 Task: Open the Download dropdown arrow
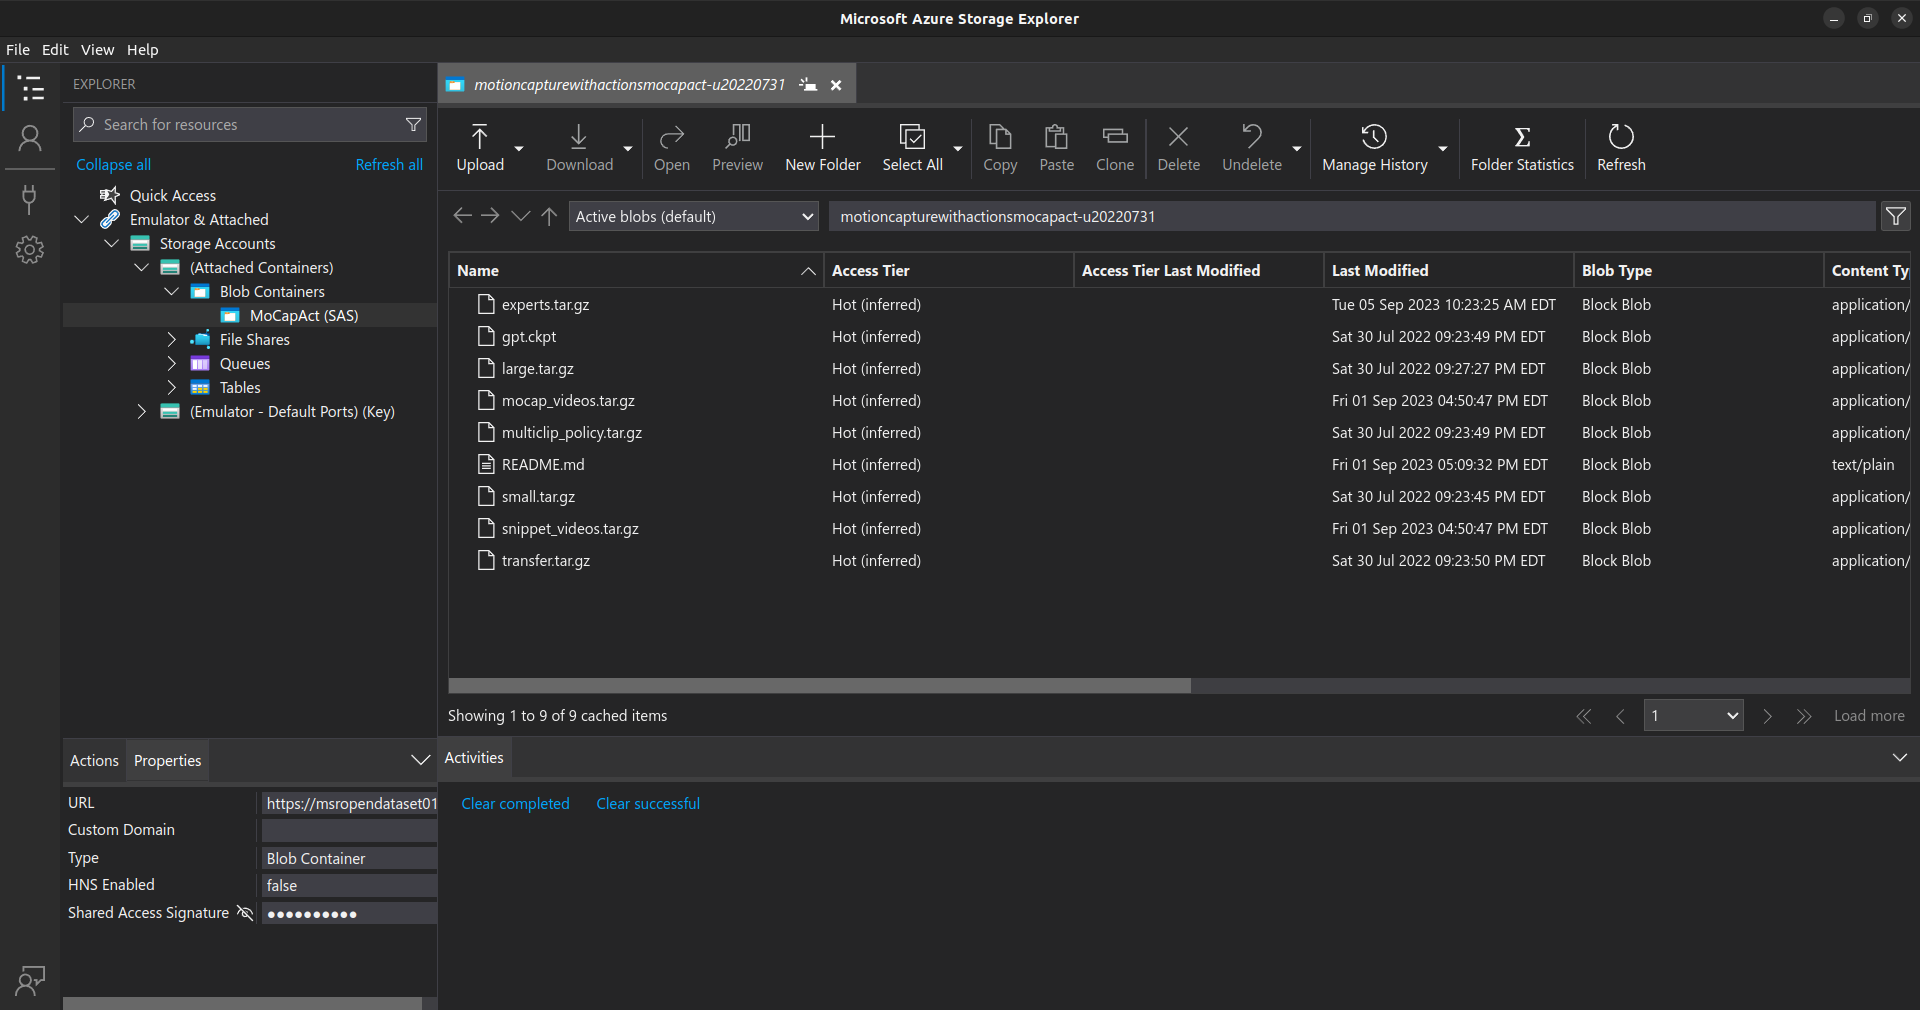click(x=628, y=148)
